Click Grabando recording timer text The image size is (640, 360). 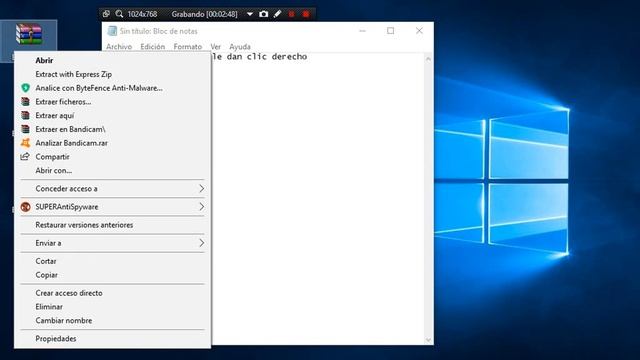204,14
